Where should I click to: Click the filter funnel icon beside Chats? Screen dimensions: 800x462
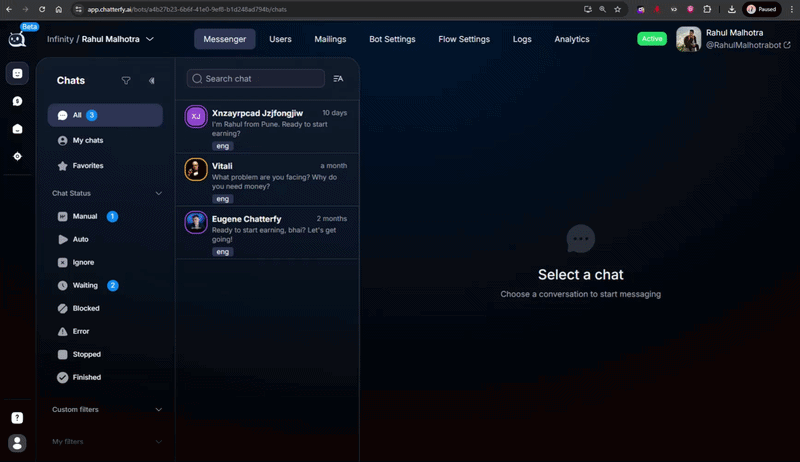(126, 81)
